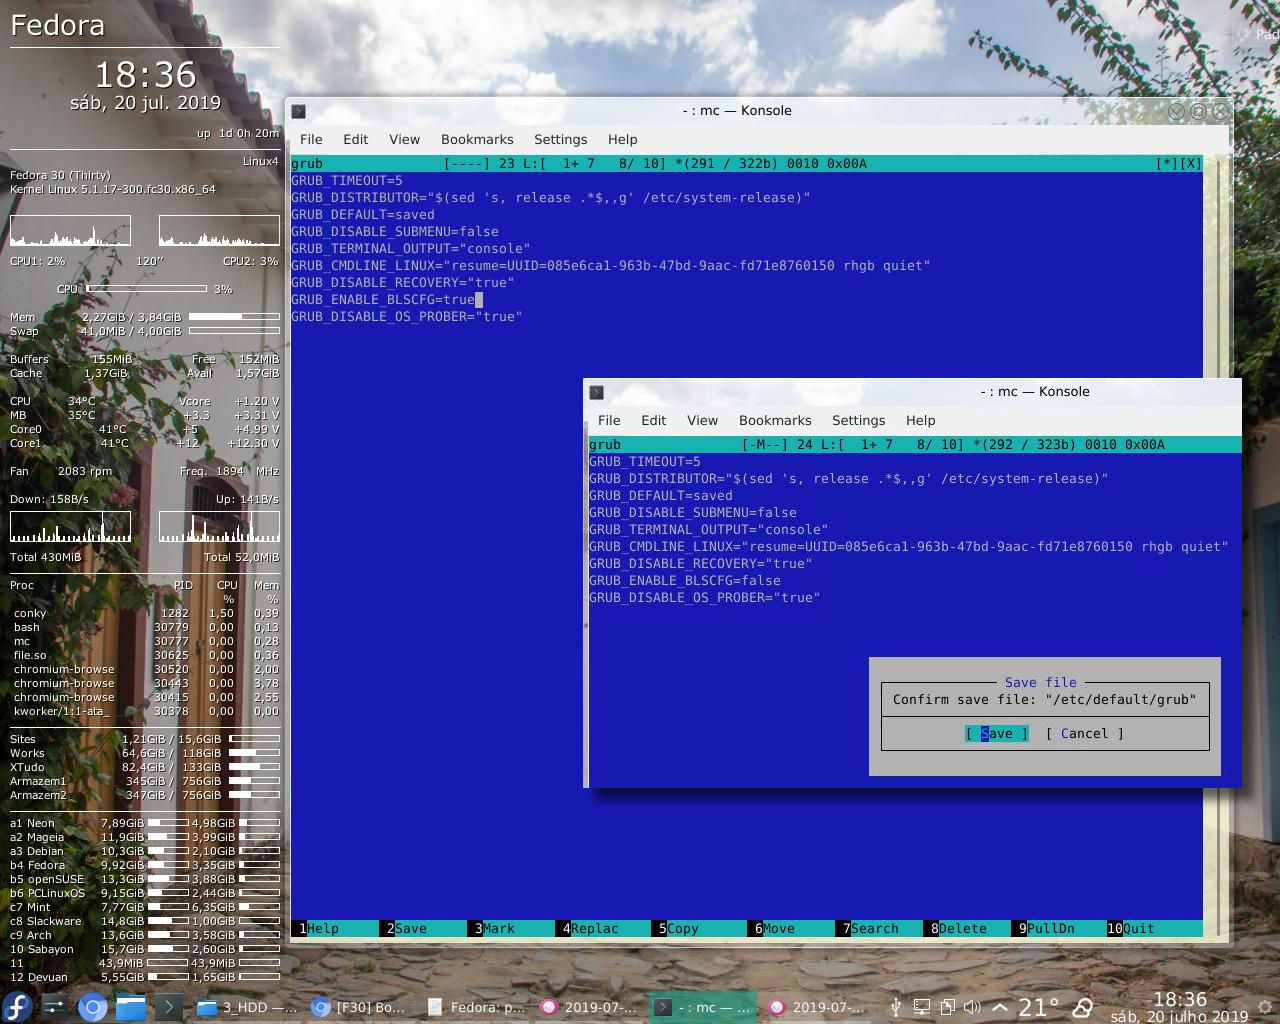The width and height of the screenshot is (1280, 1024).
Task: Switch to the [F30] Bo... Chromium task
Action: (x=359, y=1007)
